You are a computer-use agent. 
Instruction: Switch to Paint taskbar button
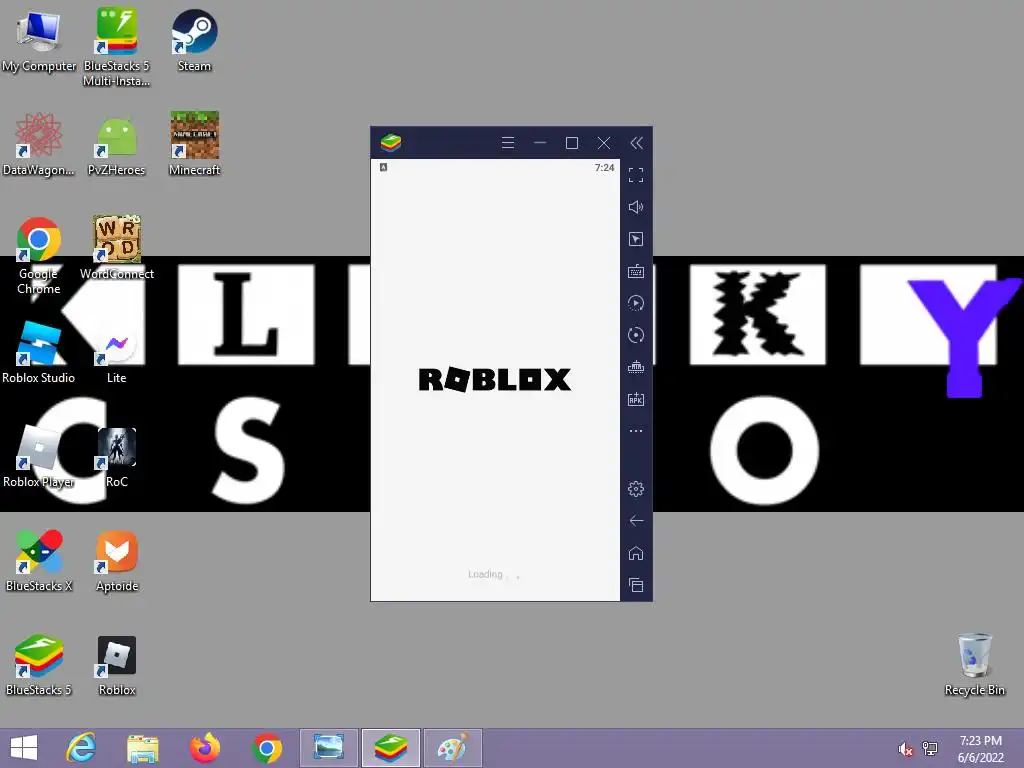tap(453, 748)
